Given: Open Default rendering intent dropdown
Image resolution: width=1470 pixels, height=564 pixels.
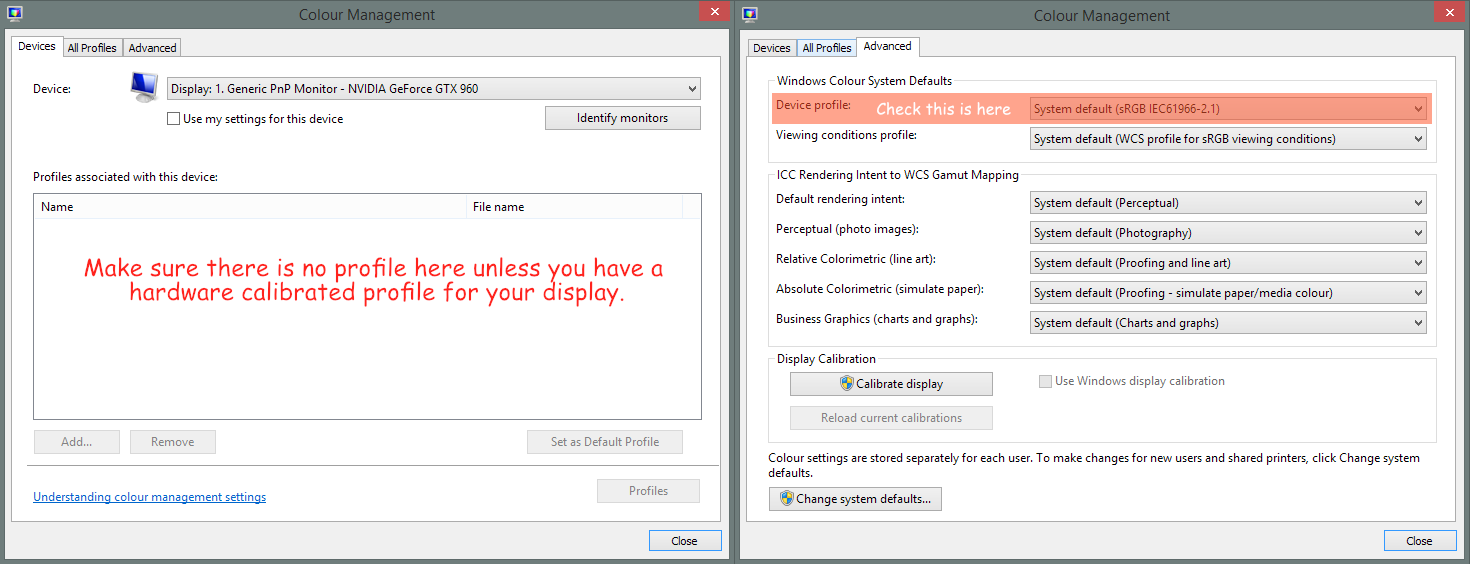Looking at the screenshot, I should (1228, 203).
